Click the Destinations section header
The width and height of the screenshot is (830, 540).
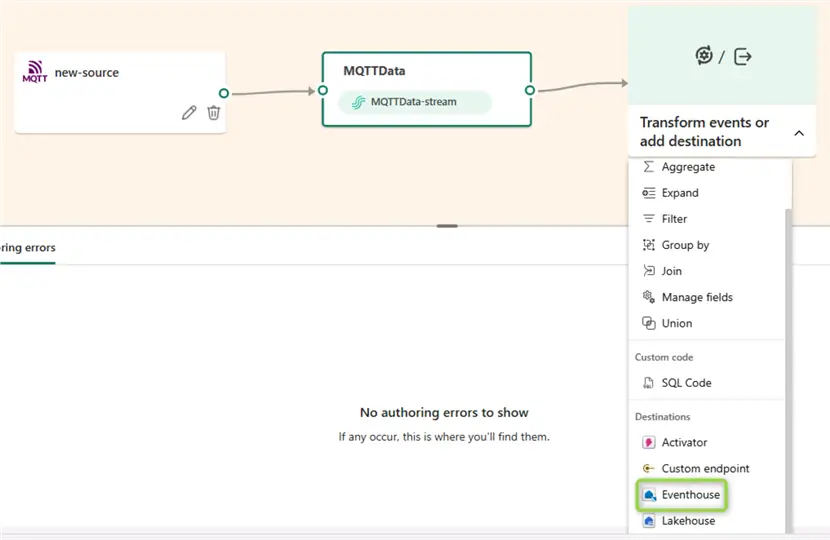coord(662,417)
